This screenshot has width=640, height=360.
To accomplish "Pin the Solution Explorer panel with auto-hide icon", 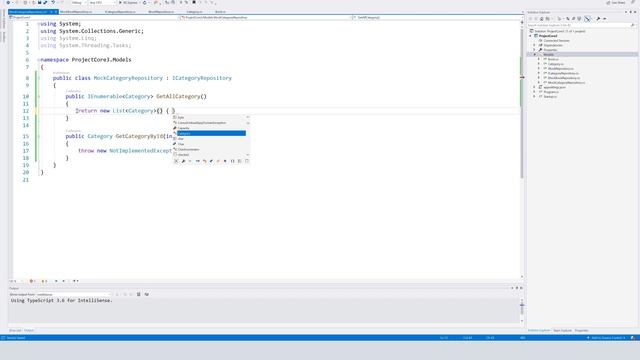I will click(631, 12).
